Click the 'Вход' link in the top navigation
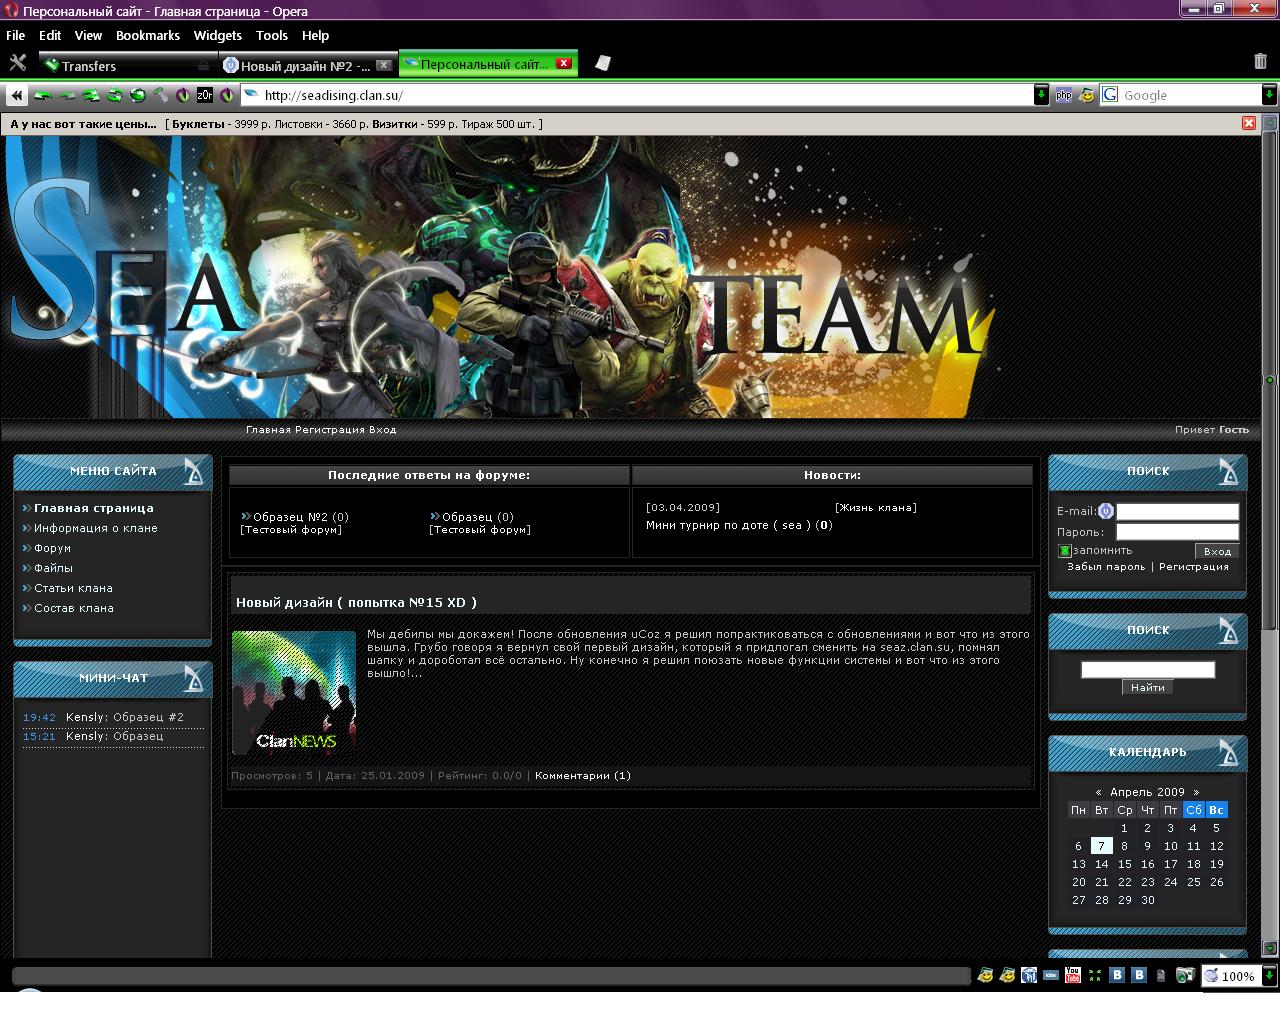This screenshot has width=1280, height=1024. pos(383,430)
